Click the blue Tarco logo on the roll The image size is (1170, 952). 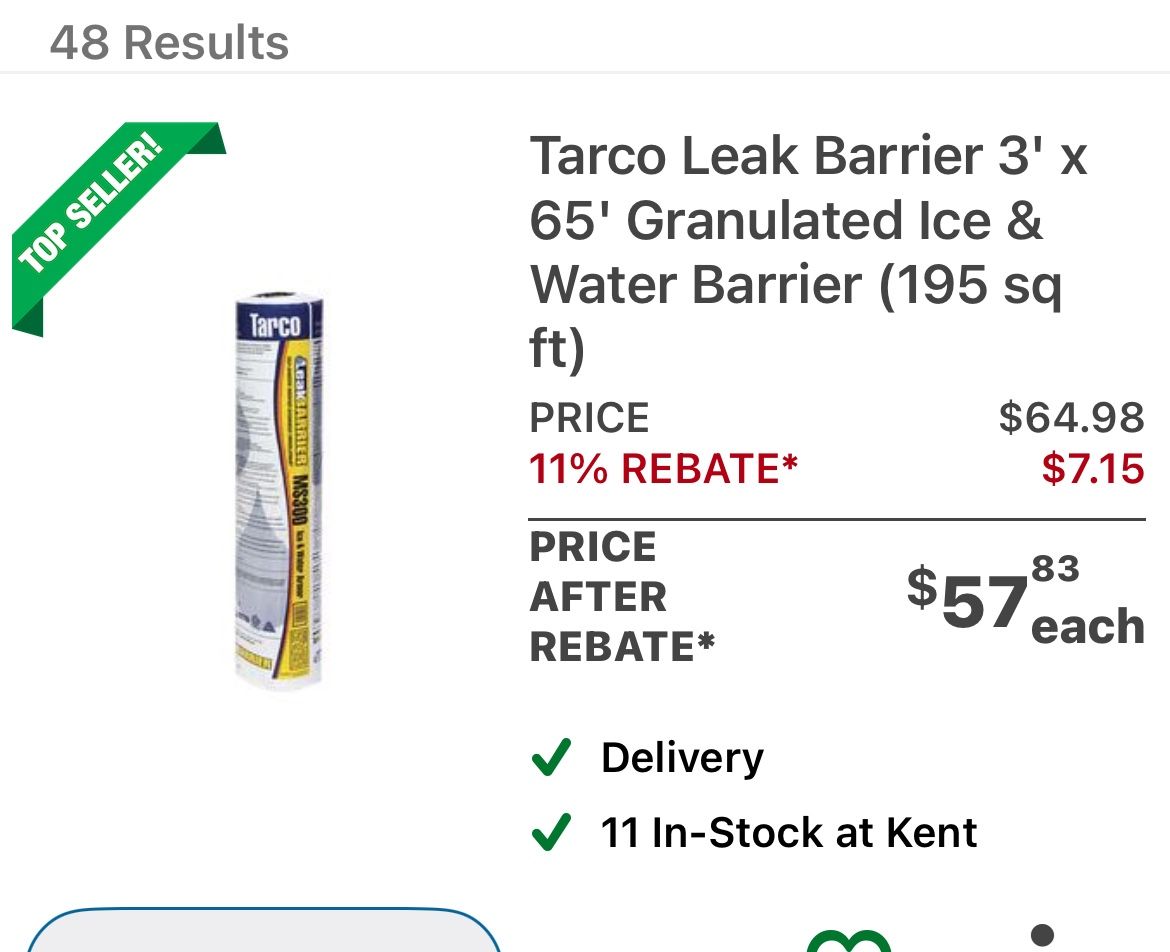point(273,324)
